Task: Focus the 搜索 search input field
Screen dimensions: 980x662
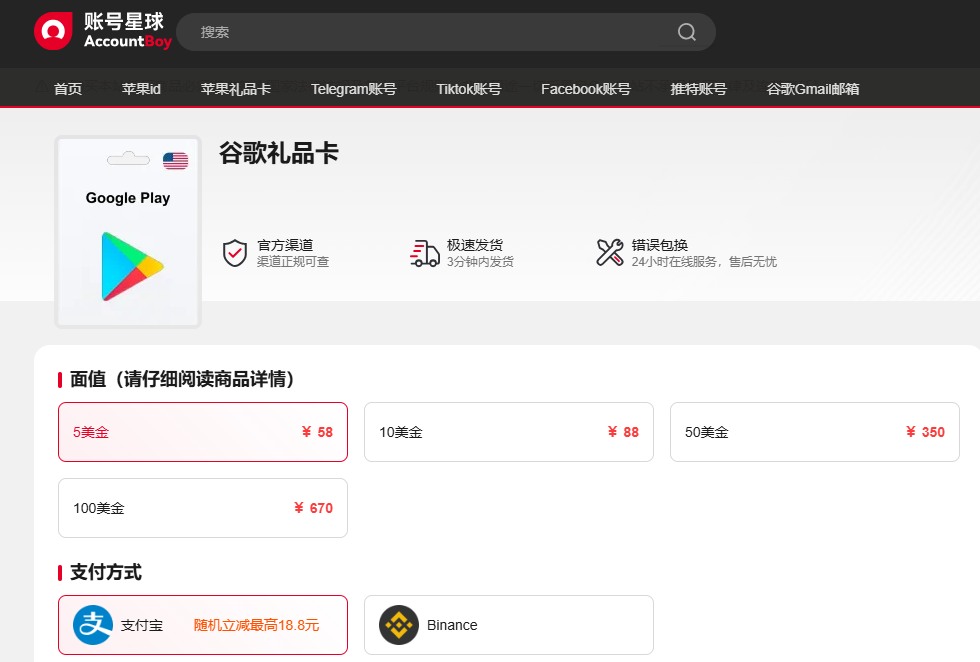Action: [x=446, y=32]
